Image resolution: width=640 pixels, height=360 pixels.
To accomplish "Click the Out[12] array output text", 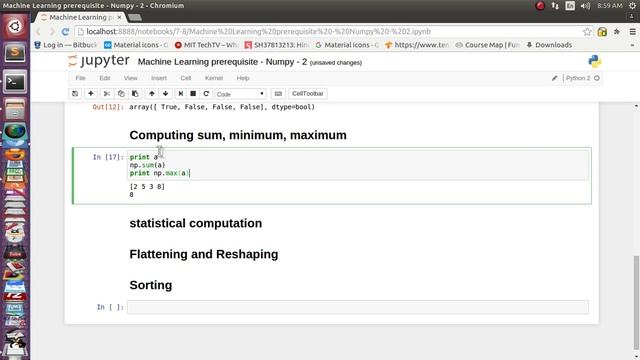I will [x=222, y=107].
